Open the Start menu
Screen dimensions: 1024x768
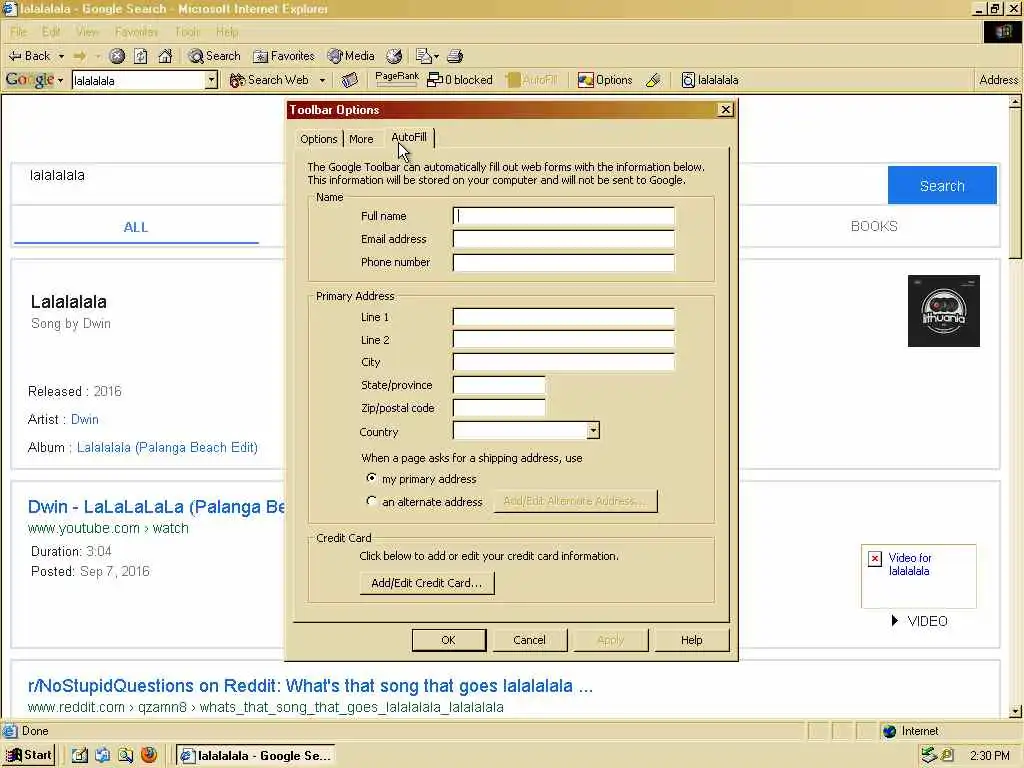tap(28, 756)
